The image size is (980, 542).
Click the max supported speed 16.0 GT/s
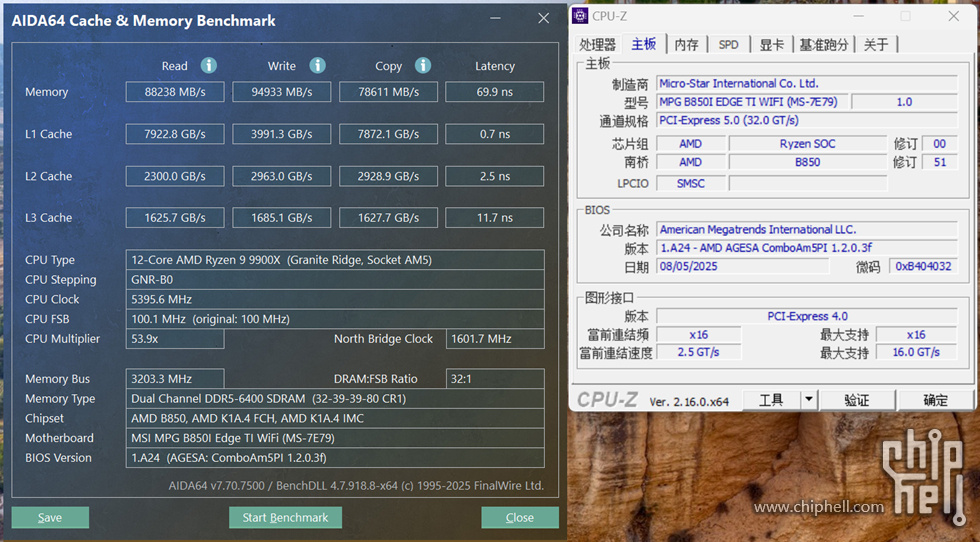[x=916, y=353]
